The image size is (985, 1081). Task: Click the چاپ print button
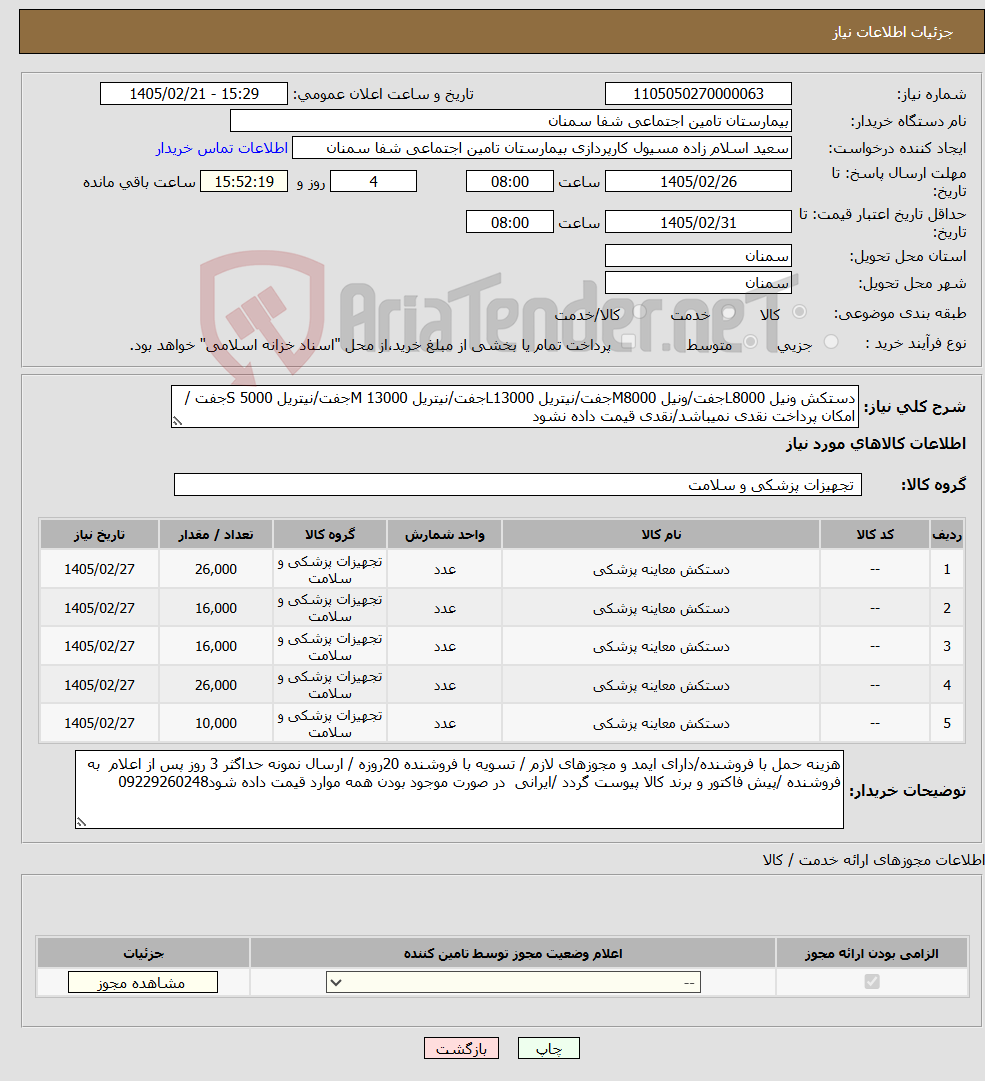click(x=549, y=1049)
